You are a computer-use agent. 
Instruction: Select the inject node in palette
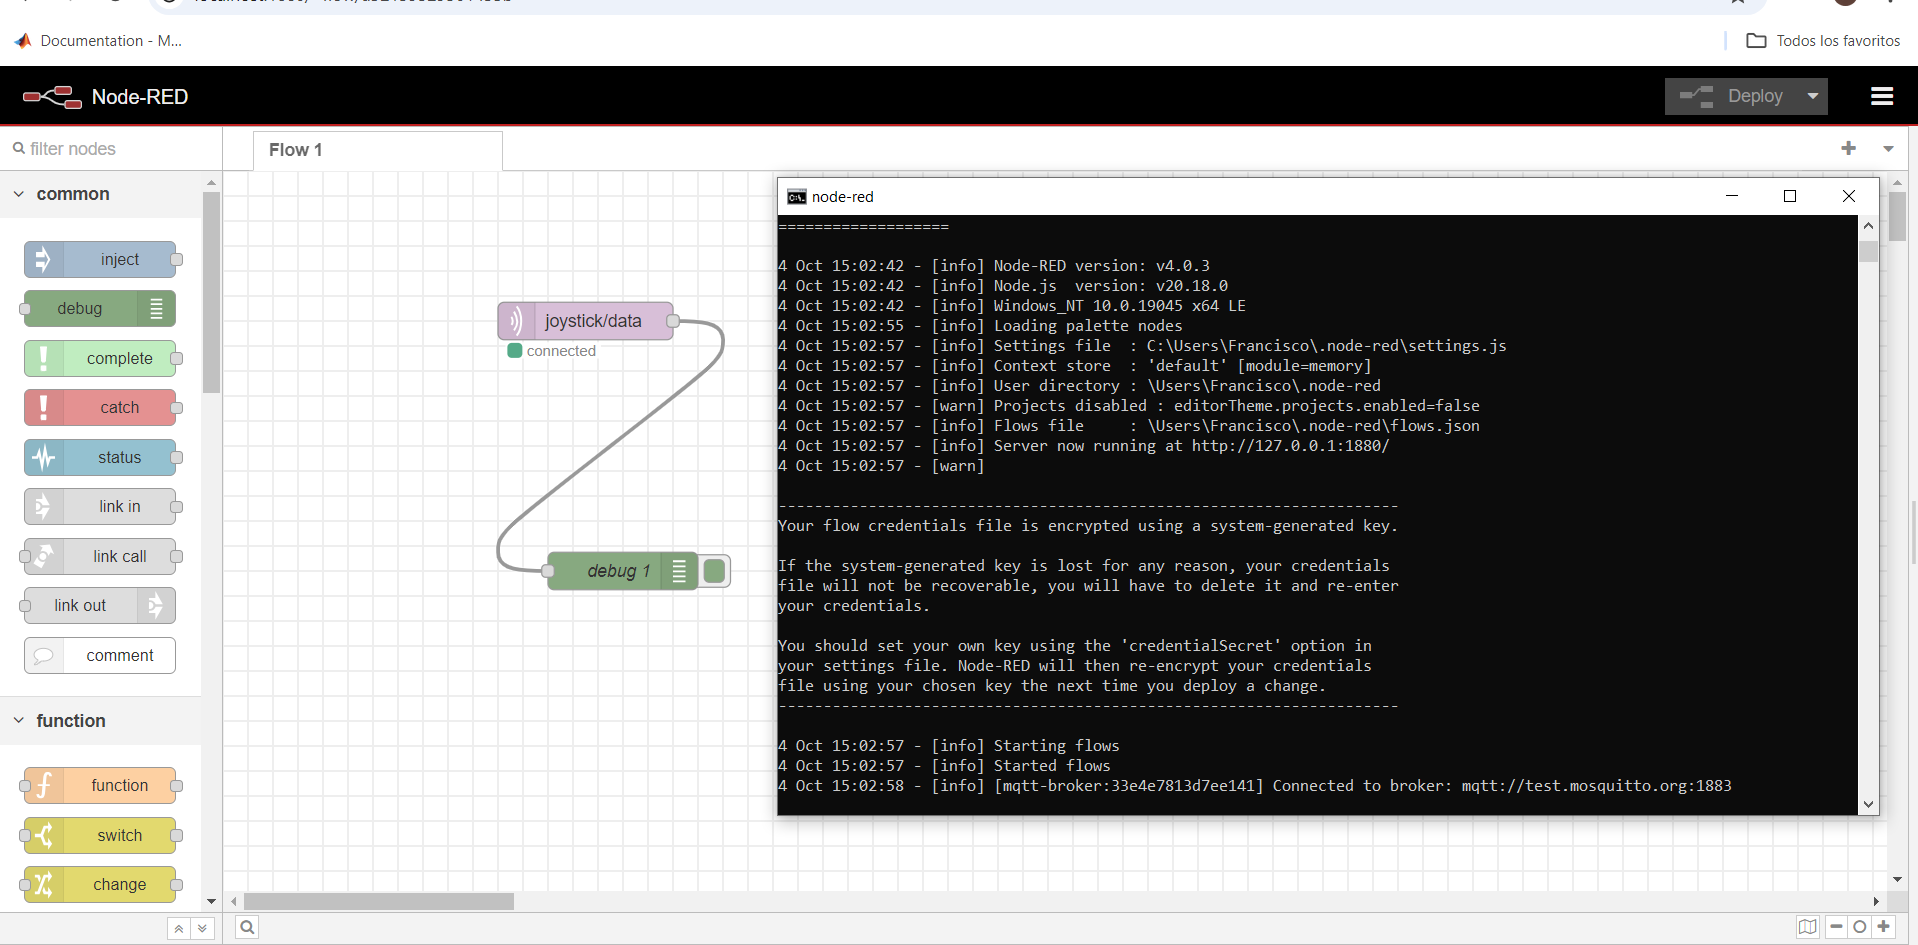pos(100,260)
